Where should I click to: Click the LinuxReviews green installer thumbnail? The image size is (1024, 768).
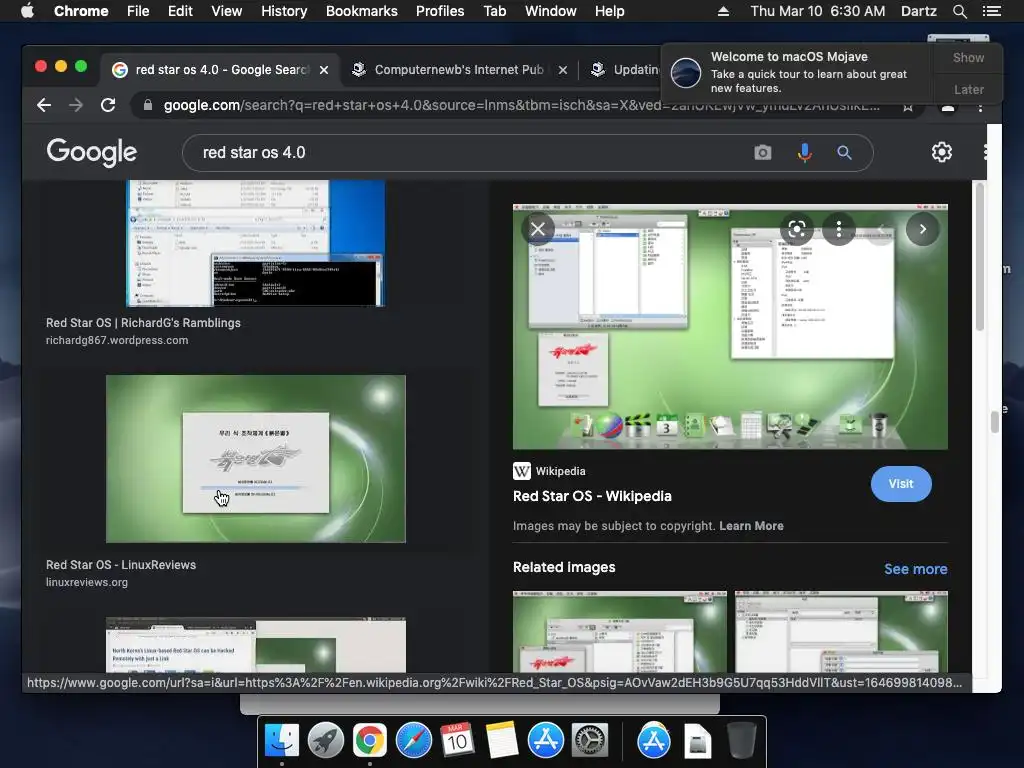[x=255, y=458]
